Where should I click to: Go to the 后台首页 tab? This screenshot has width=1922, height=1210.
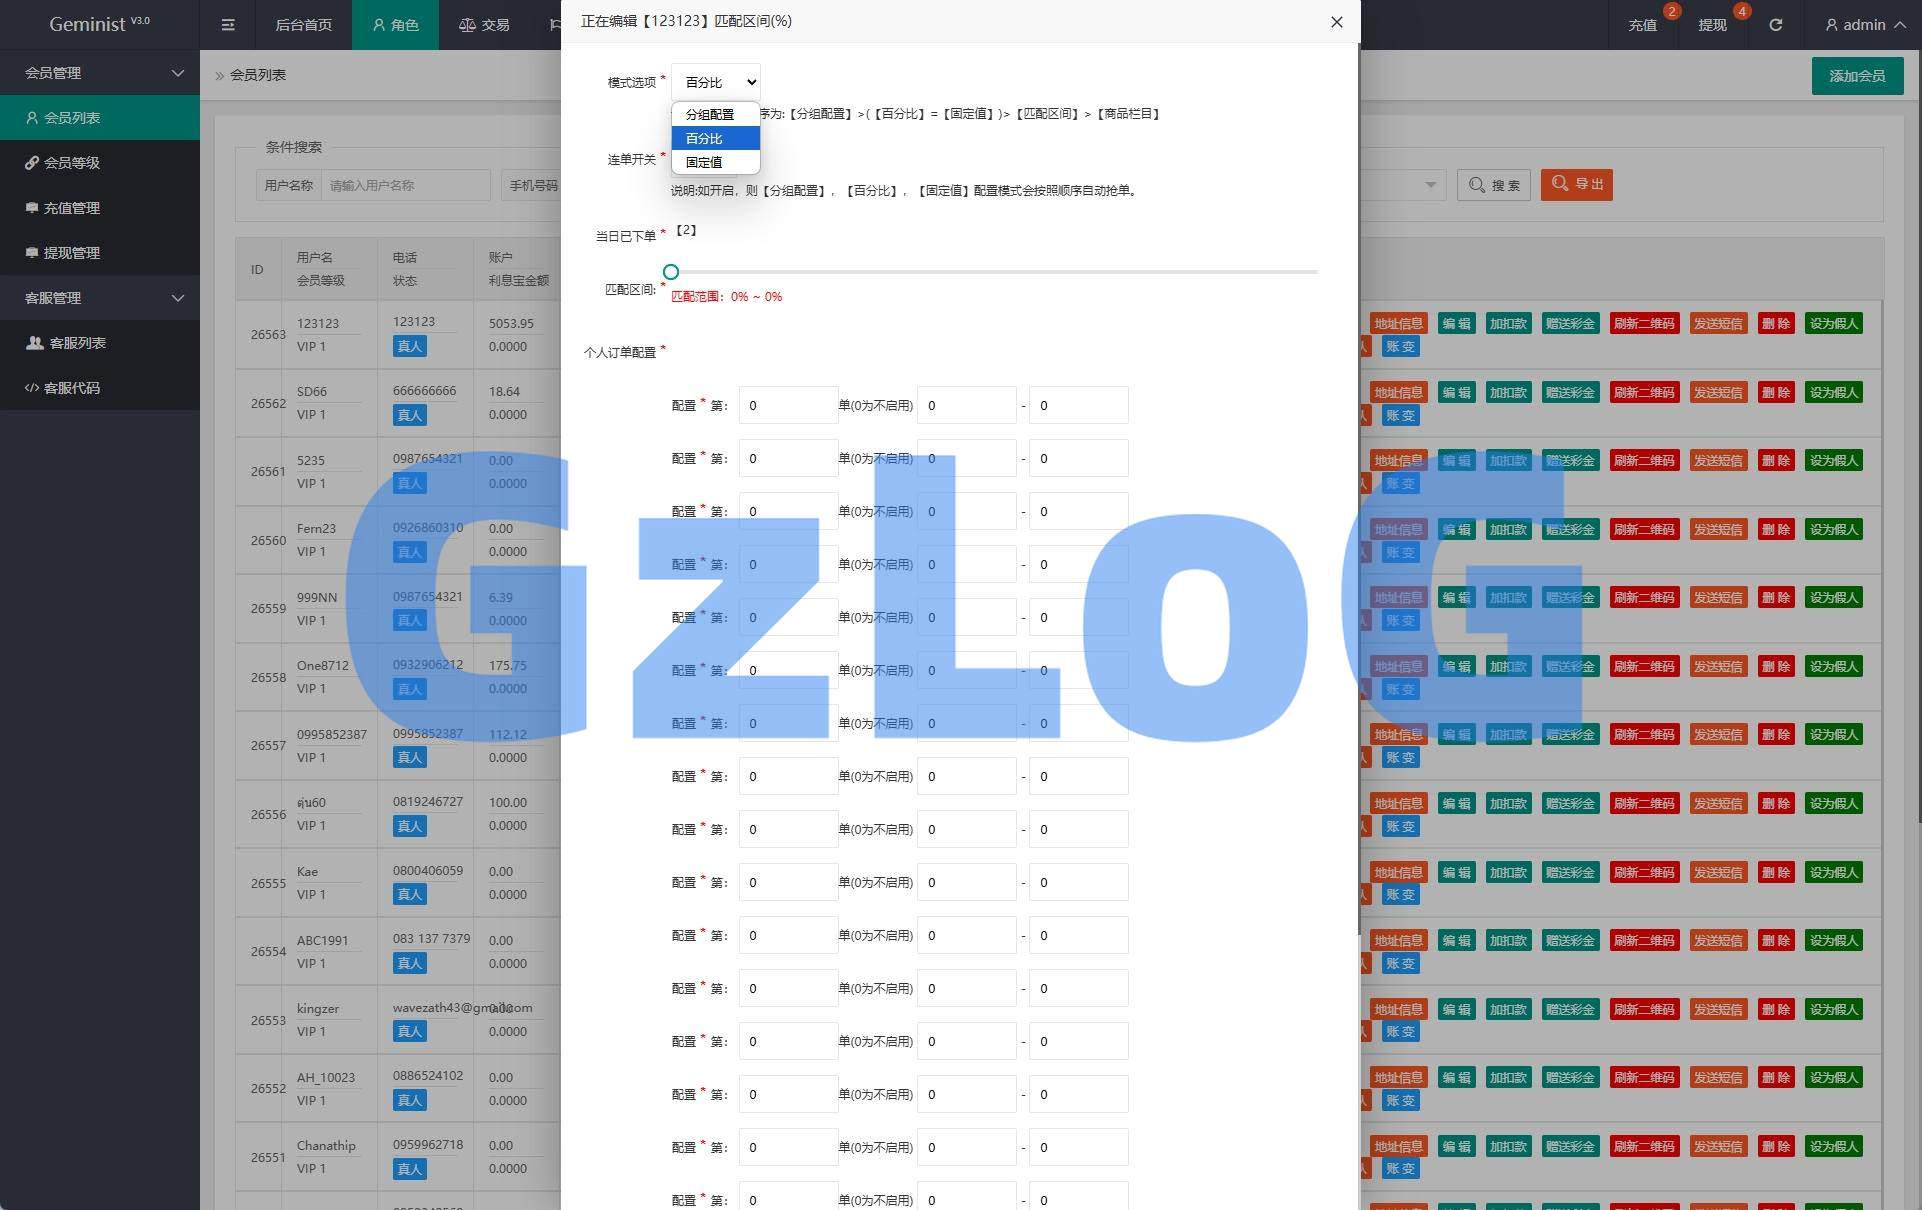tap(303, 25)
